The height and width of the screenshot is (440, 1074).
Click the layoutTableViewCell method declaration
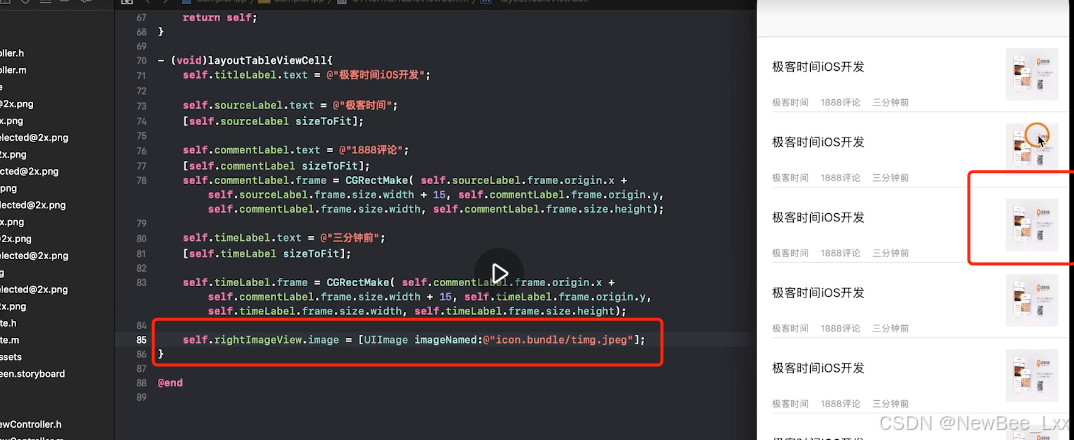pos(245,60)
